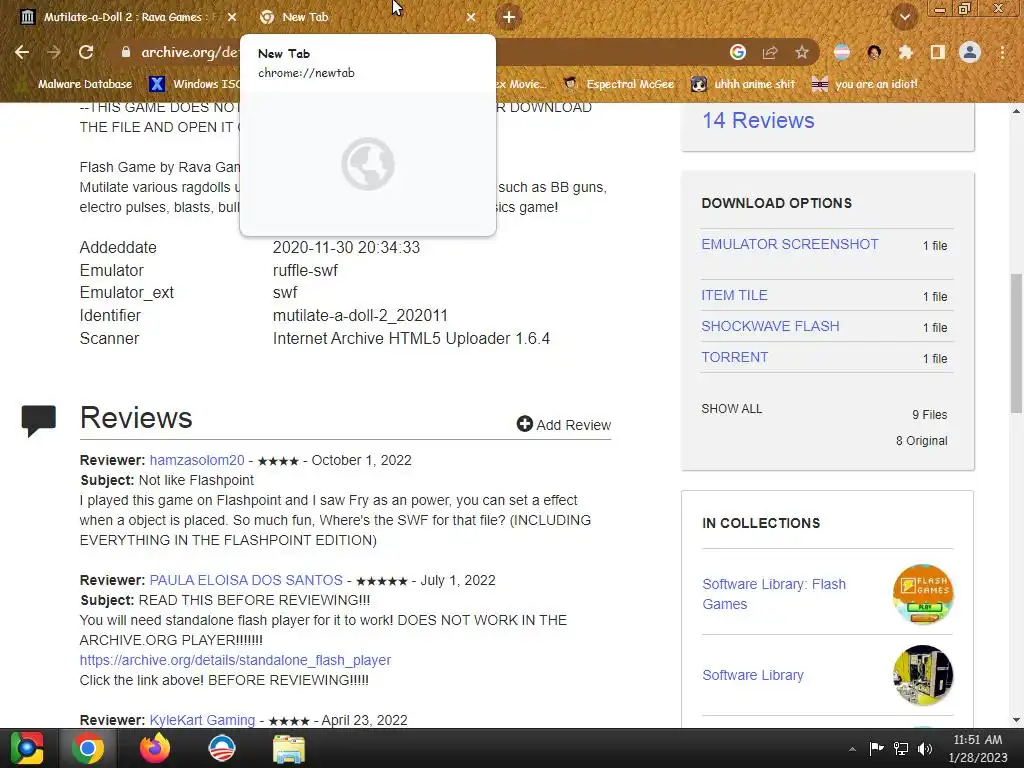Click the Start button in taskbar
This screenshot has width=1024, height=768.
tap(26, 748)
